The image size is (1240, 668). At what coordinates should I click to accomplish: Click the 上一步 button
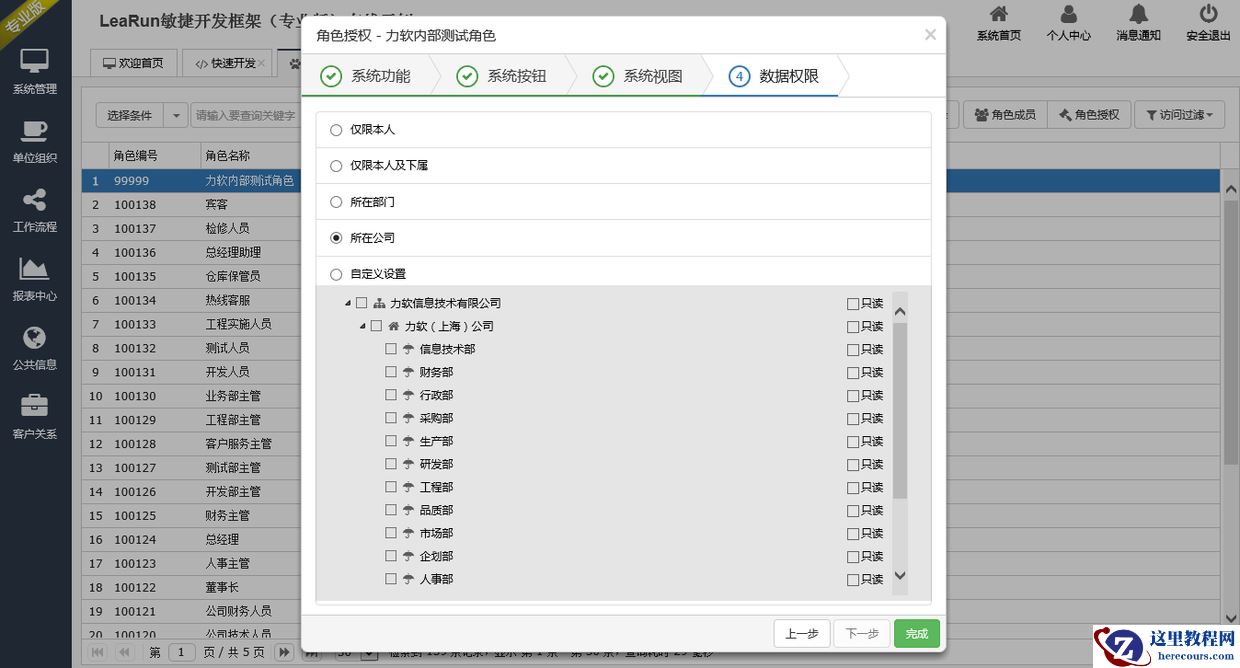coord(802,634)
